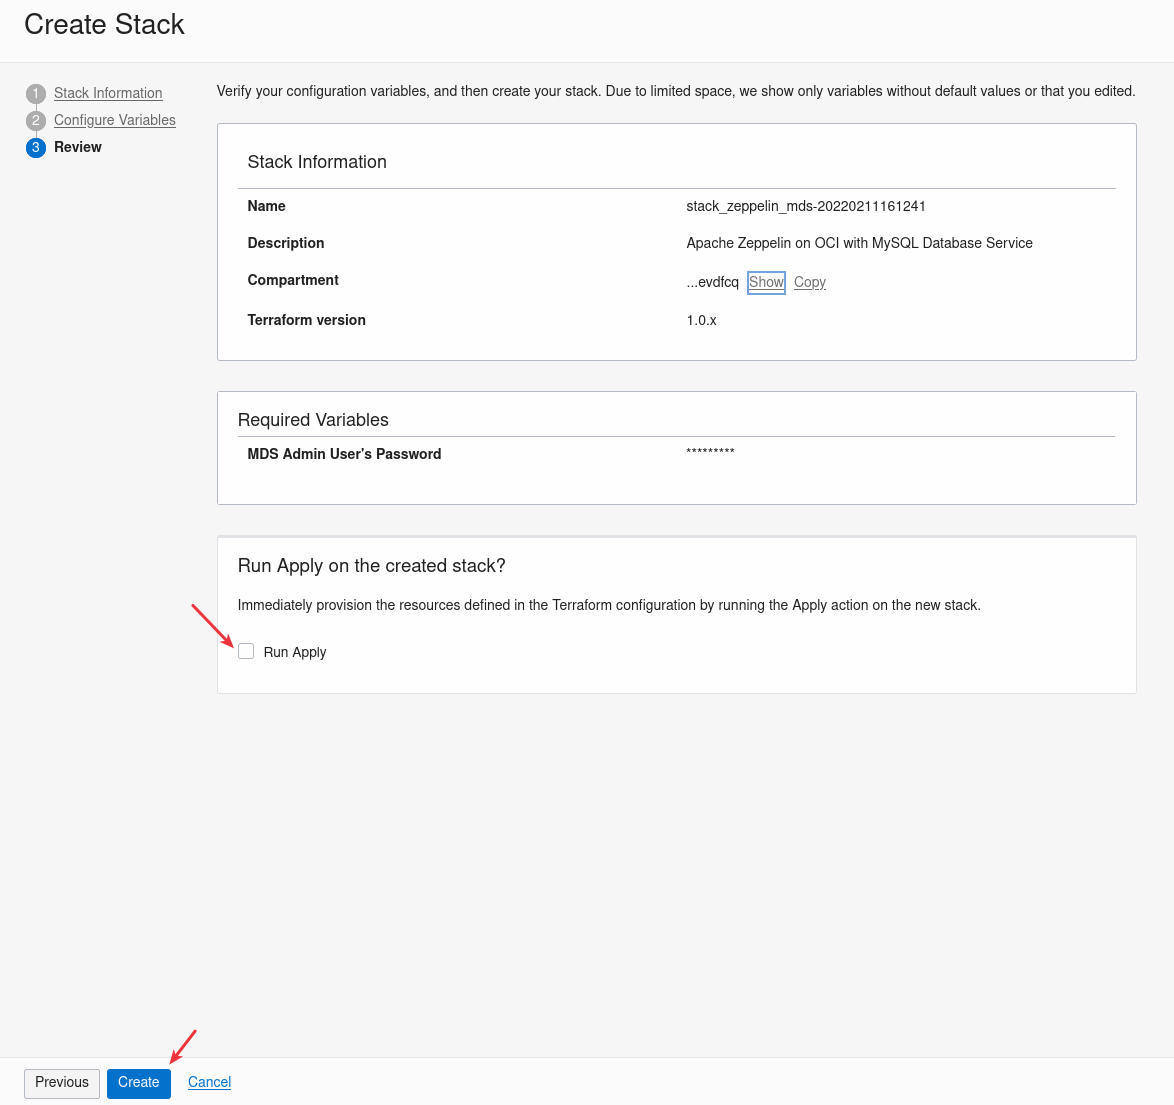Viewport: 1174px width, 1105px height.
Task: Show the full compartment ID
Action: click(766, 282)
